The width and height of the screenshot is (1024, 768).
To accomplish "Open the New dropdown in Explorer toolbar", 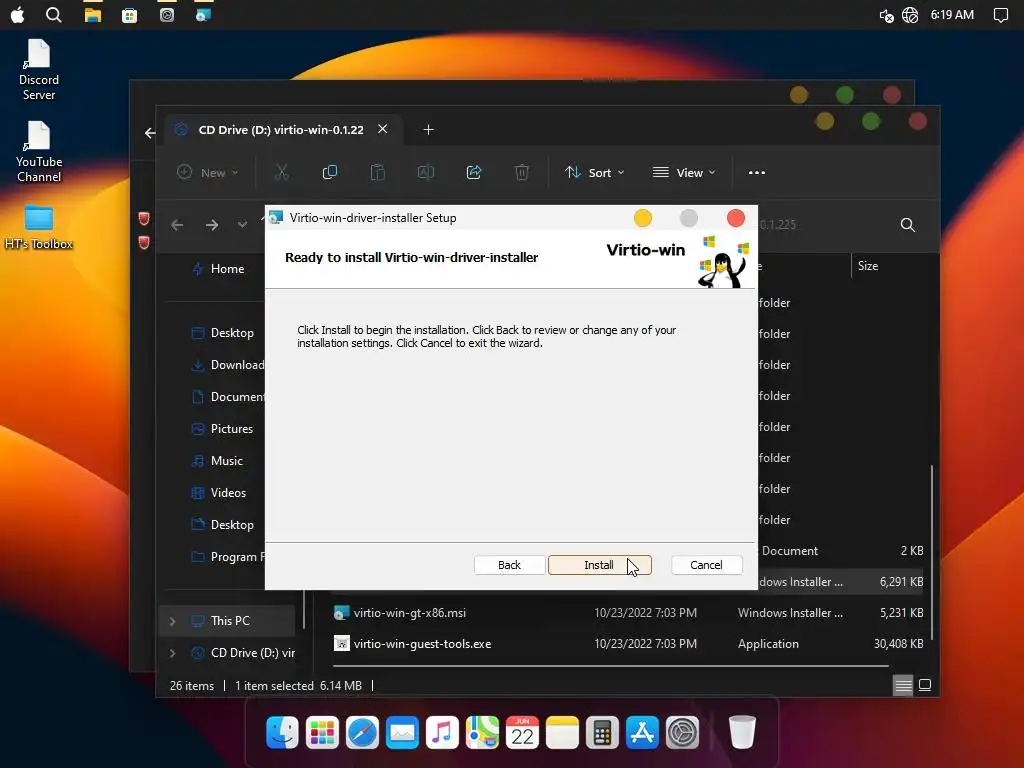I will point(208,172).
